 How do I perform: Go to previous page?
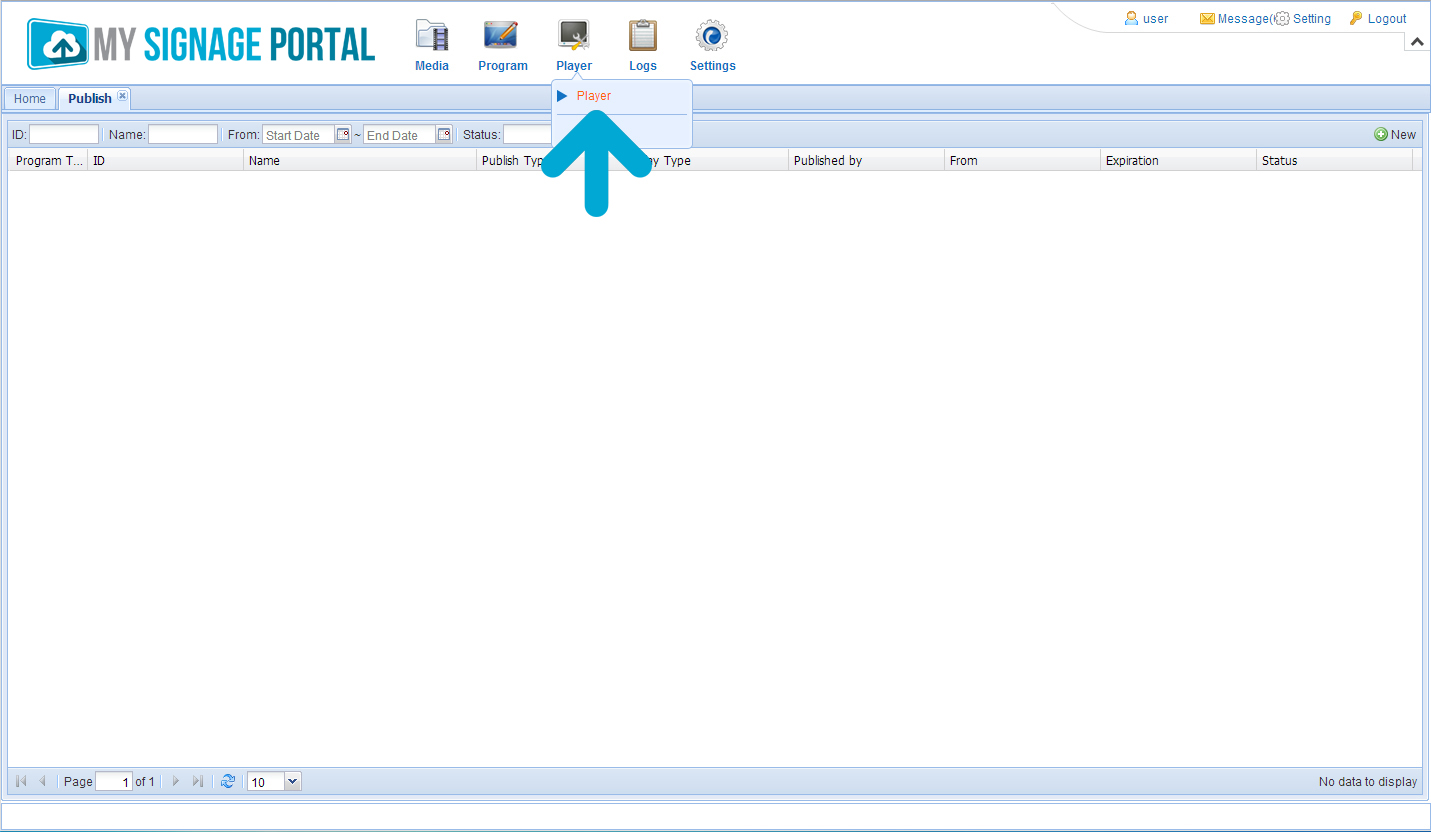[42, 782]
